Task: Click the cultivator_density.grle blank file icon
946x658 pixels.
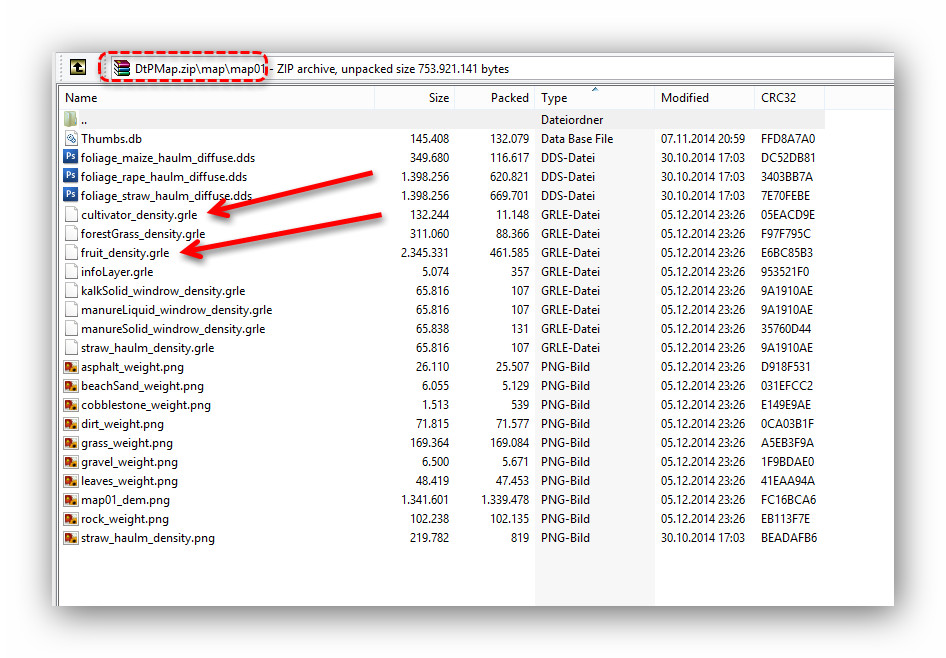Action: click(71, 215)
